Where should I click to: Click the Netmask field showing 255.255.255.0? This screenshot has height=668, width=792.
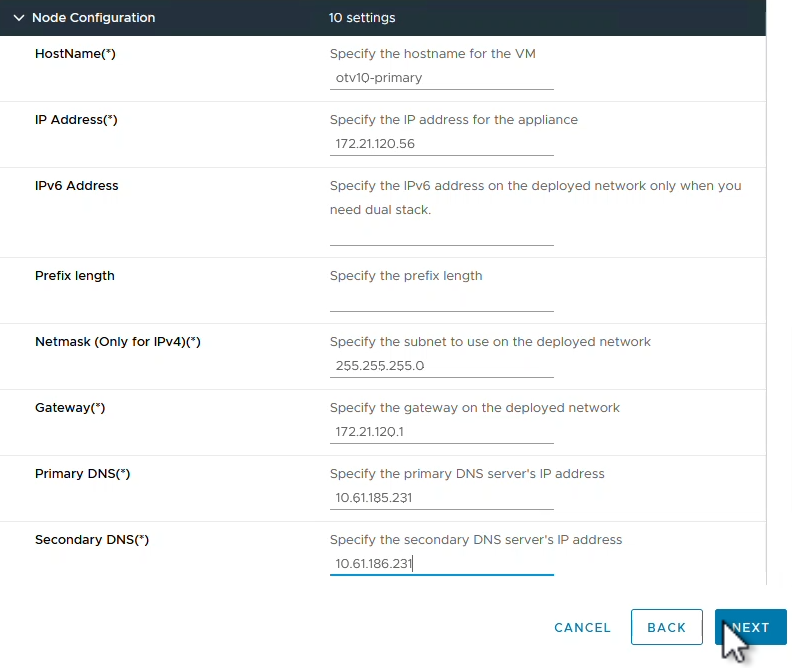441,366
